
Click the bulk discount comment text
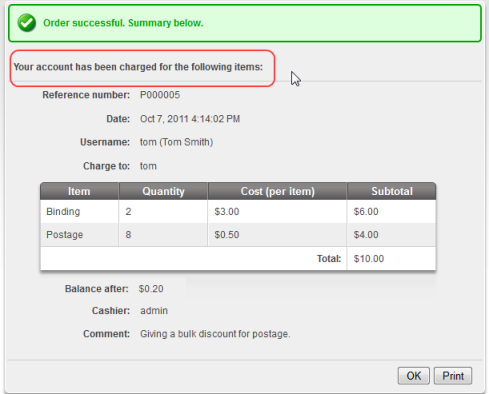[215, 334]
